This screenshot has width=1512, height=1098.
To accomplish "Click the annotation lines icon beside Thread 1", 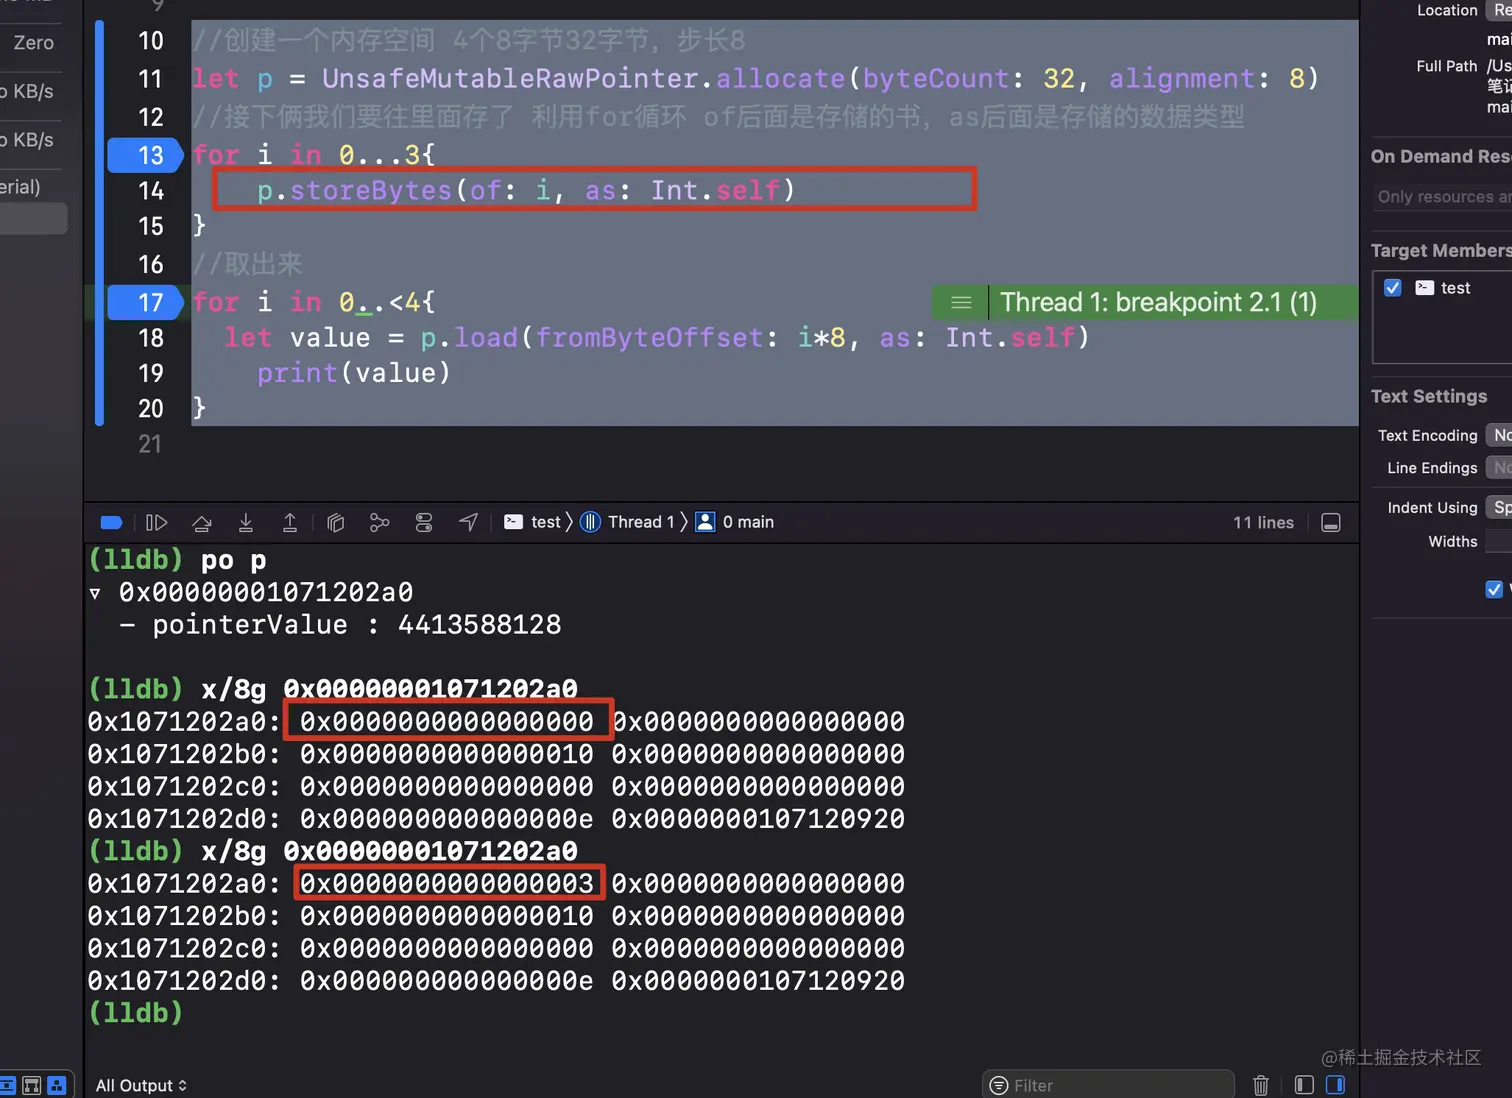I will coord(961,302).
